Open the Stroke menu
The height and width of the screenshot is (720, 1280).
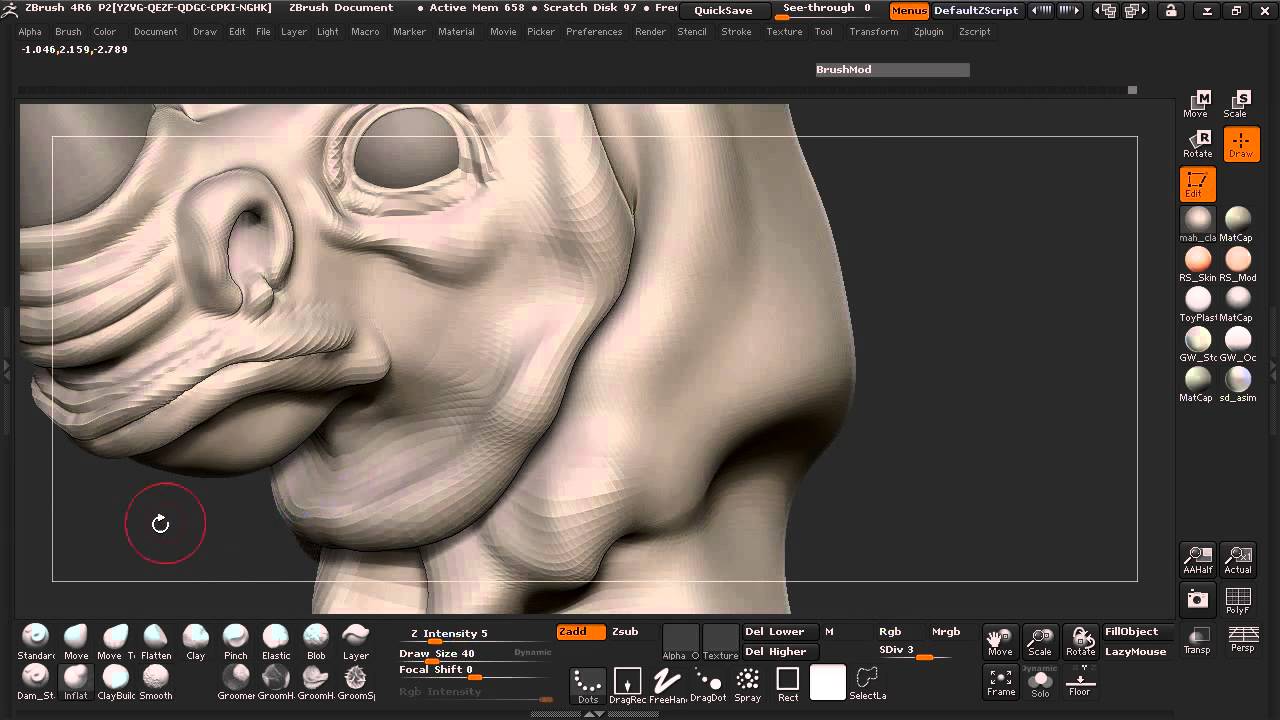click(x=736, y=32)
